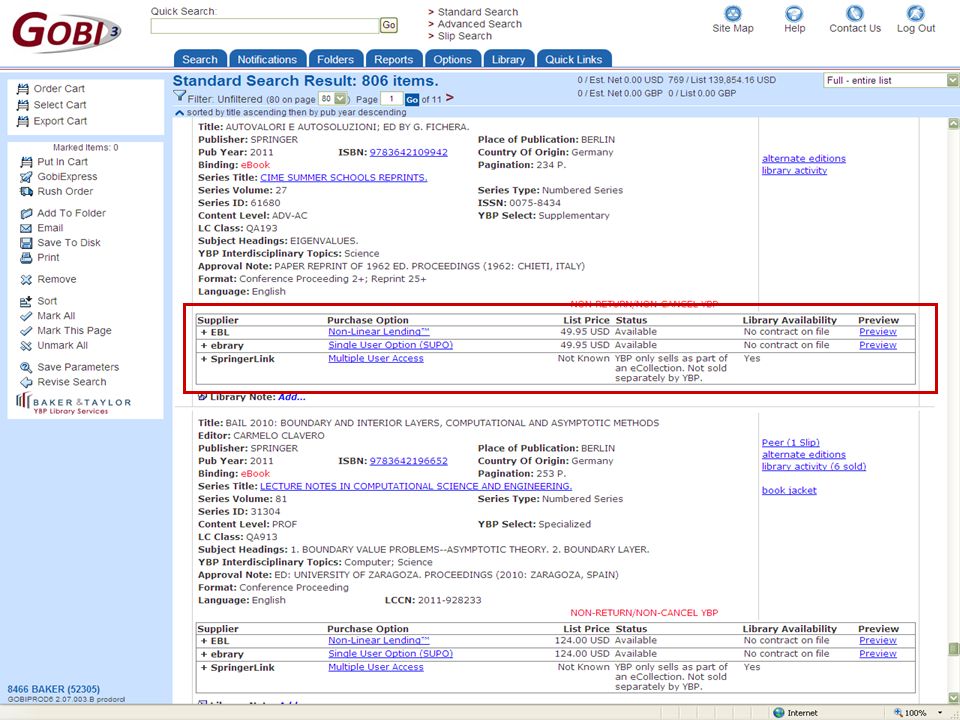The width and height of the screenshot is (960, 720).
Task: Open Peer (1 Slip) link
Action: (x=790, y=443)
